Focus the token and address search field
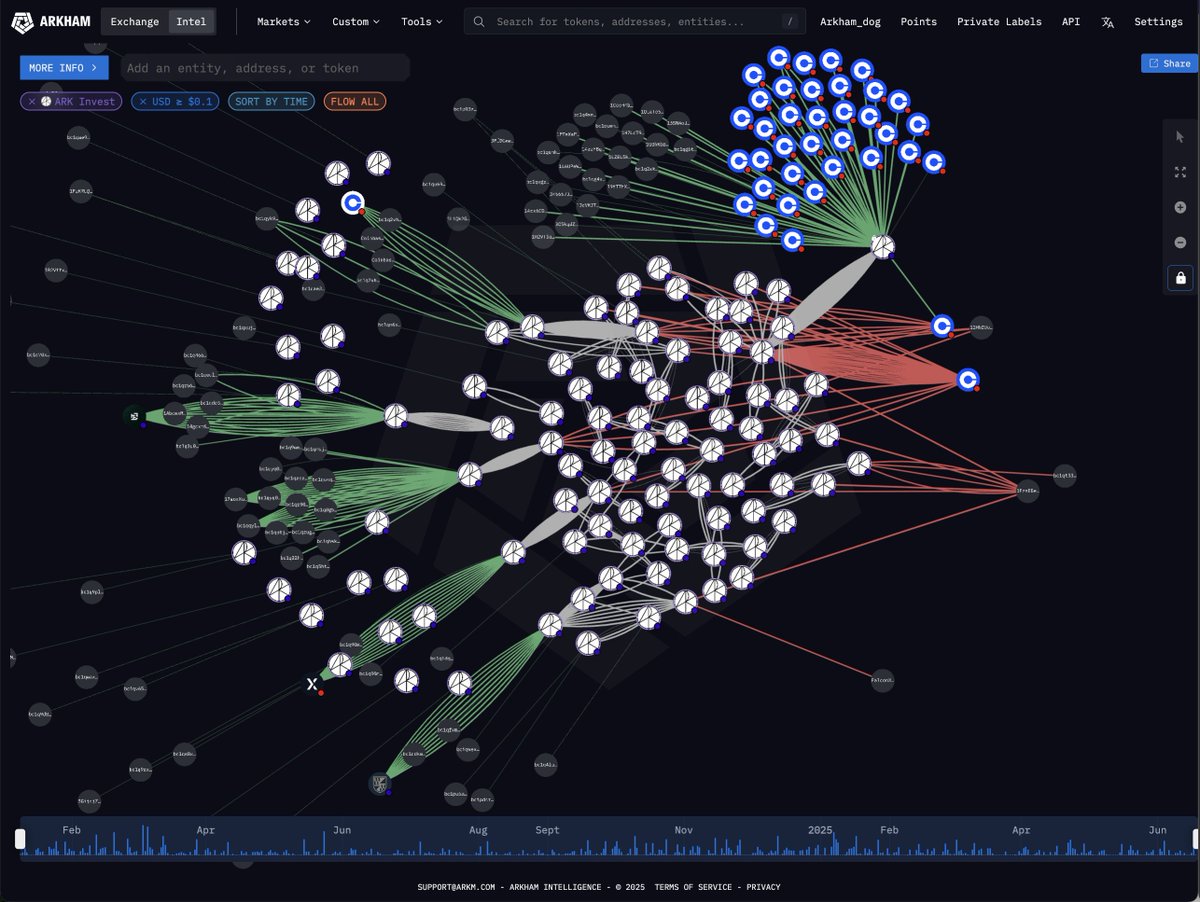Image resolution: width=1200 pixels, height=902 pixels. pos(634,21)
